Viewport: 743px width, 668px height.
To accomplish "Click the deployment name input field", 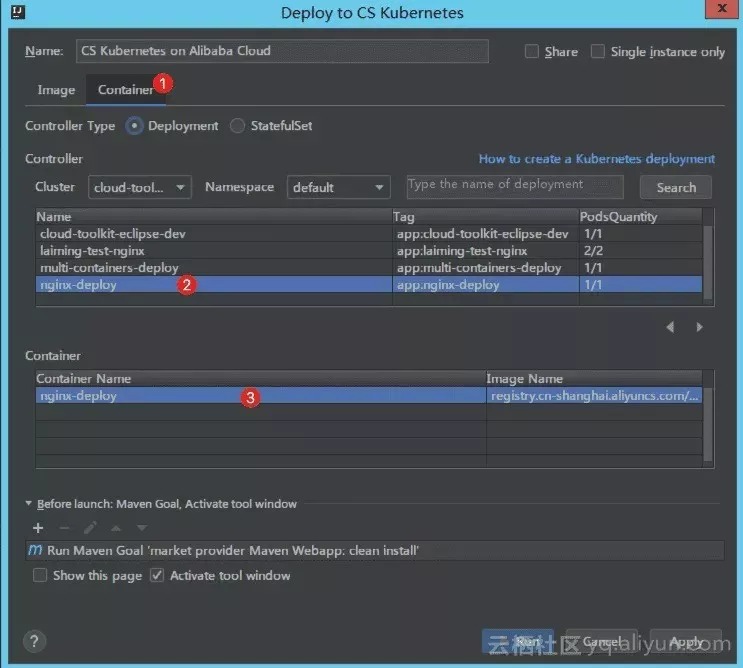I will click(514, 186).
